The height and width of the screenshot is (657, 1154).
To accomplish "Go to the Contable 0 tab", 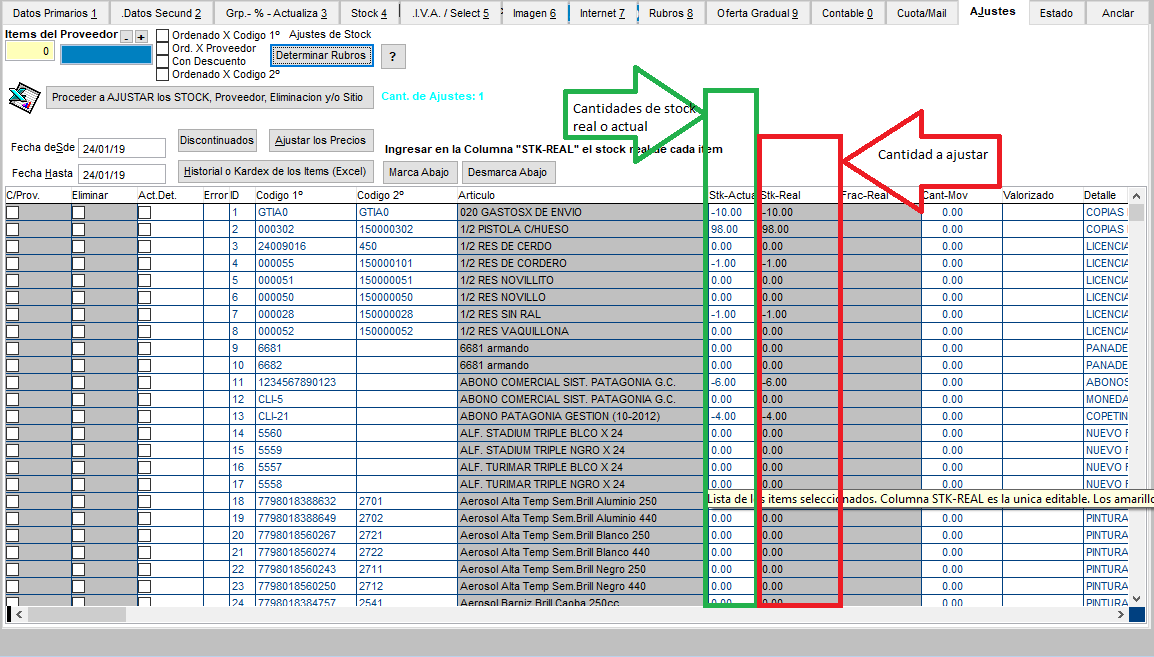I will tap(847, 13).
